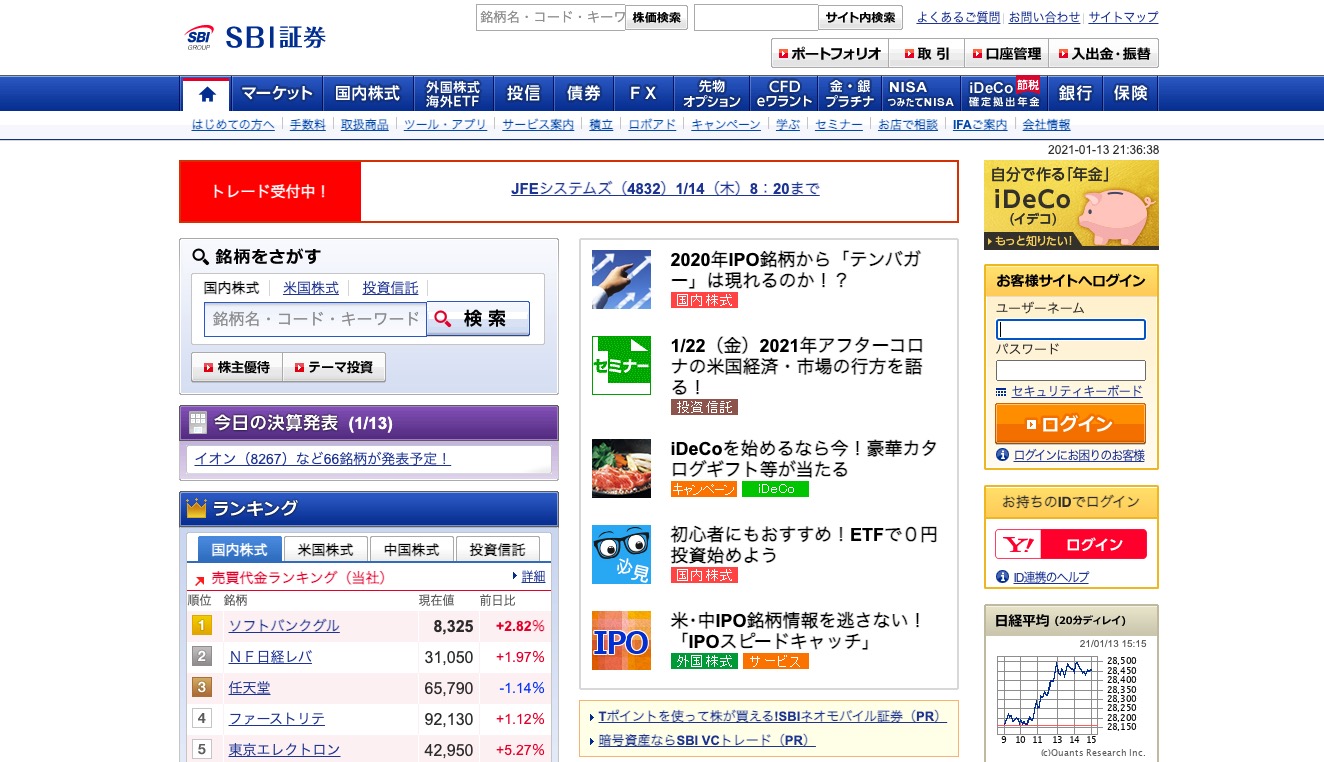
Task: Go to the home icon tab
Action: [207, 94]
